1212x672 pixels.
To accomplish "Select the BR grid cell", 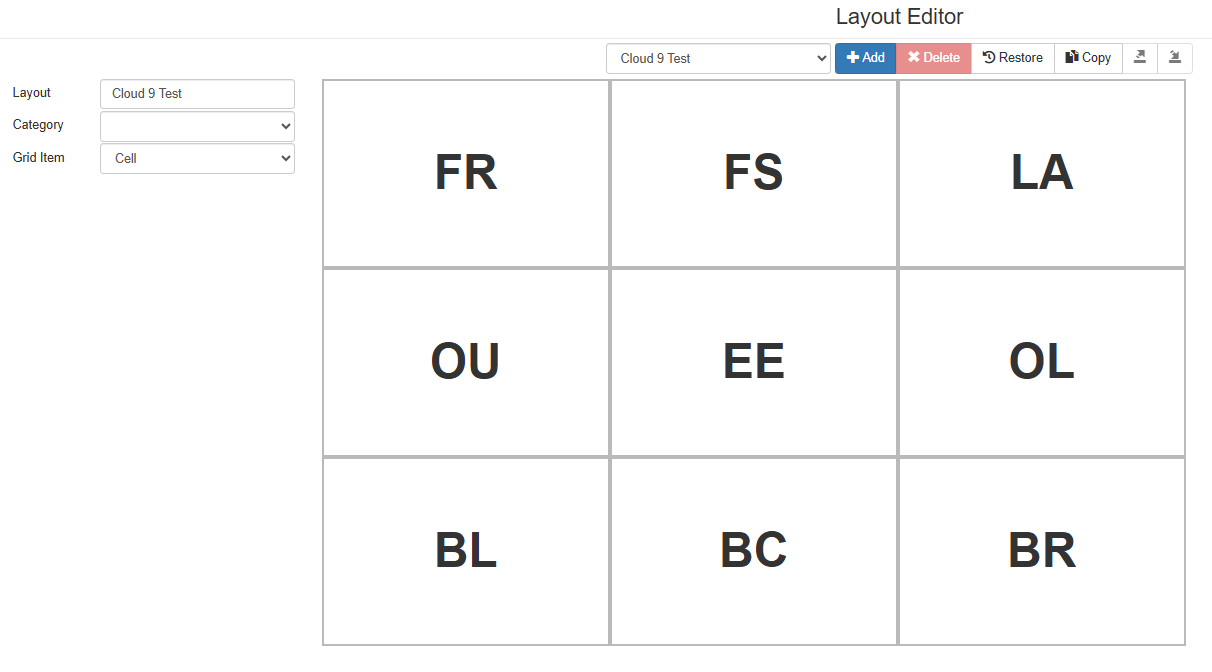I will point(1042,551).
